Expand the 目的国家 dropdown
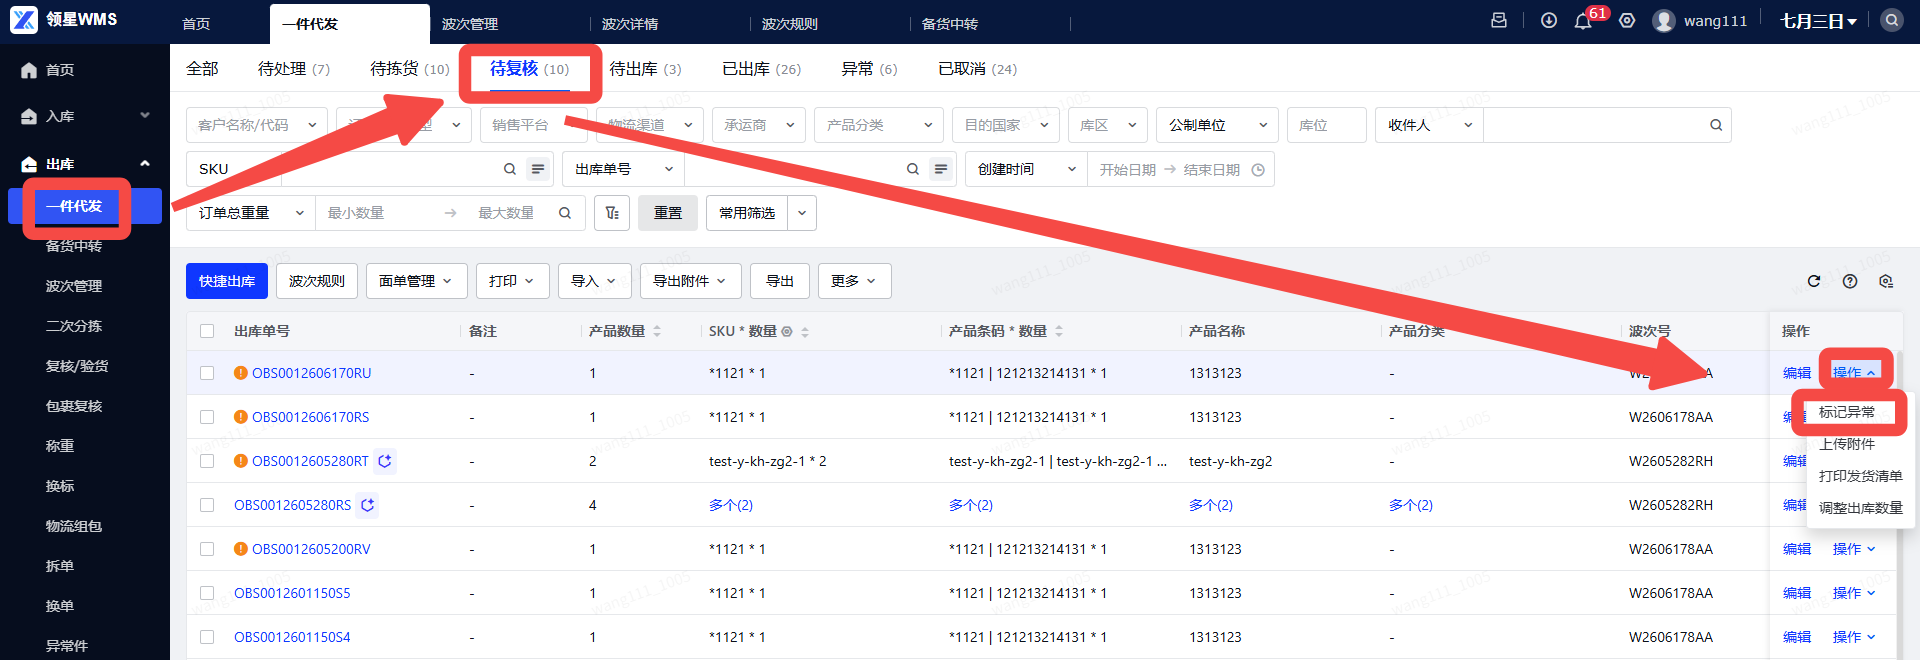Viewport: 1920px width, 660px height. click(x=1005, y=125)
